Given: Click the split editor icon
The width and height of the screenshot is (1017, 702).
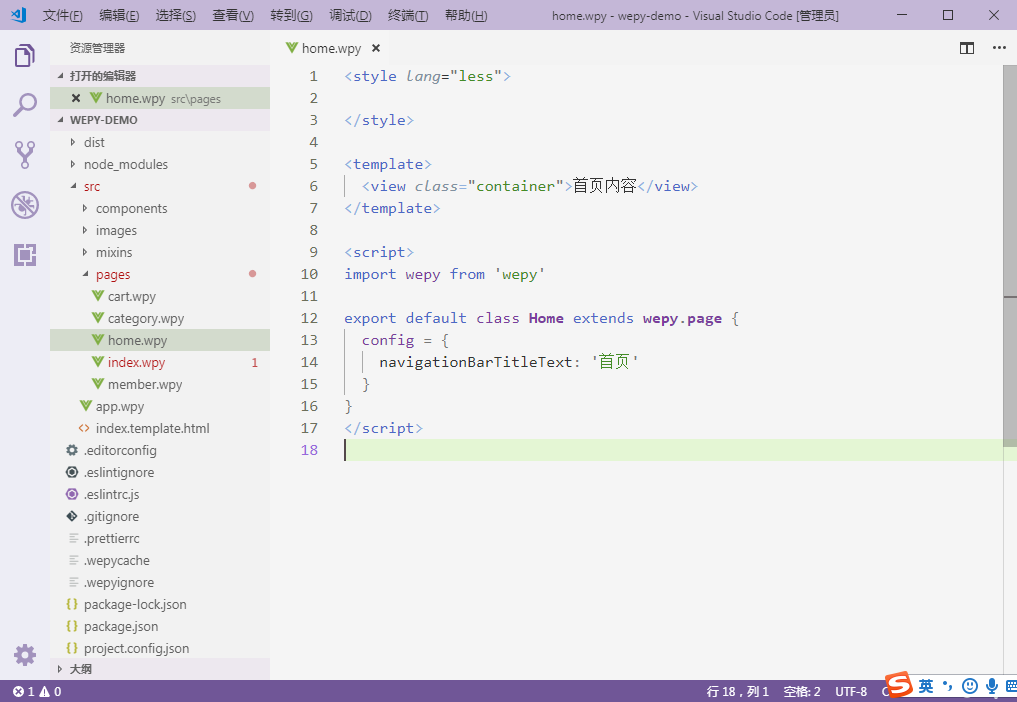Looking at the screenshot, I should (966, 48).
